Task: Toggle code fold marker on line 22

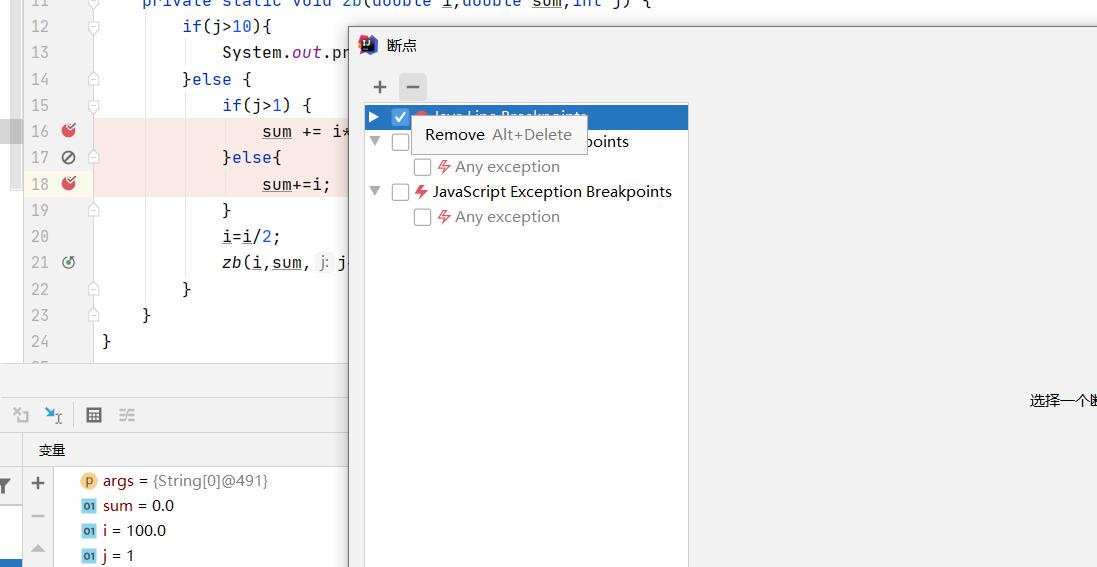Action: pyautogui.click(x=94, y=288)
